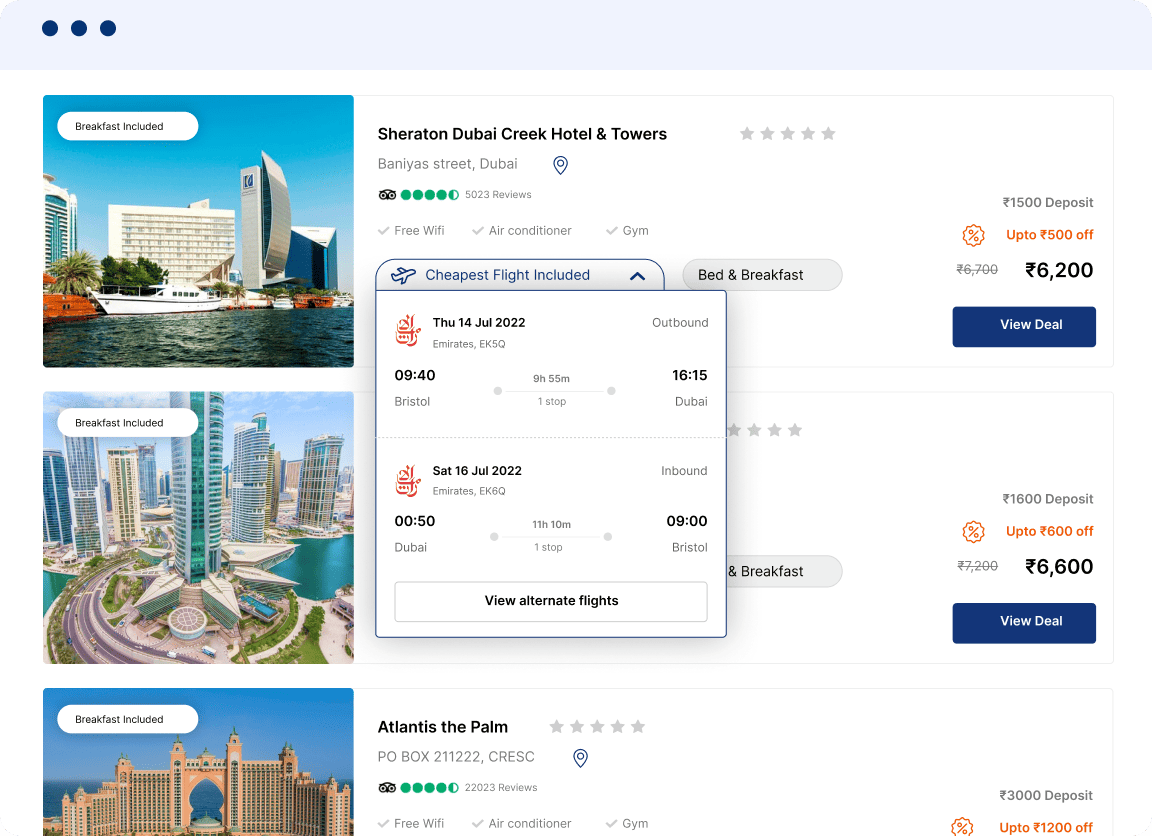Click the Emirates logo on inbound flight

click(407, 480)
